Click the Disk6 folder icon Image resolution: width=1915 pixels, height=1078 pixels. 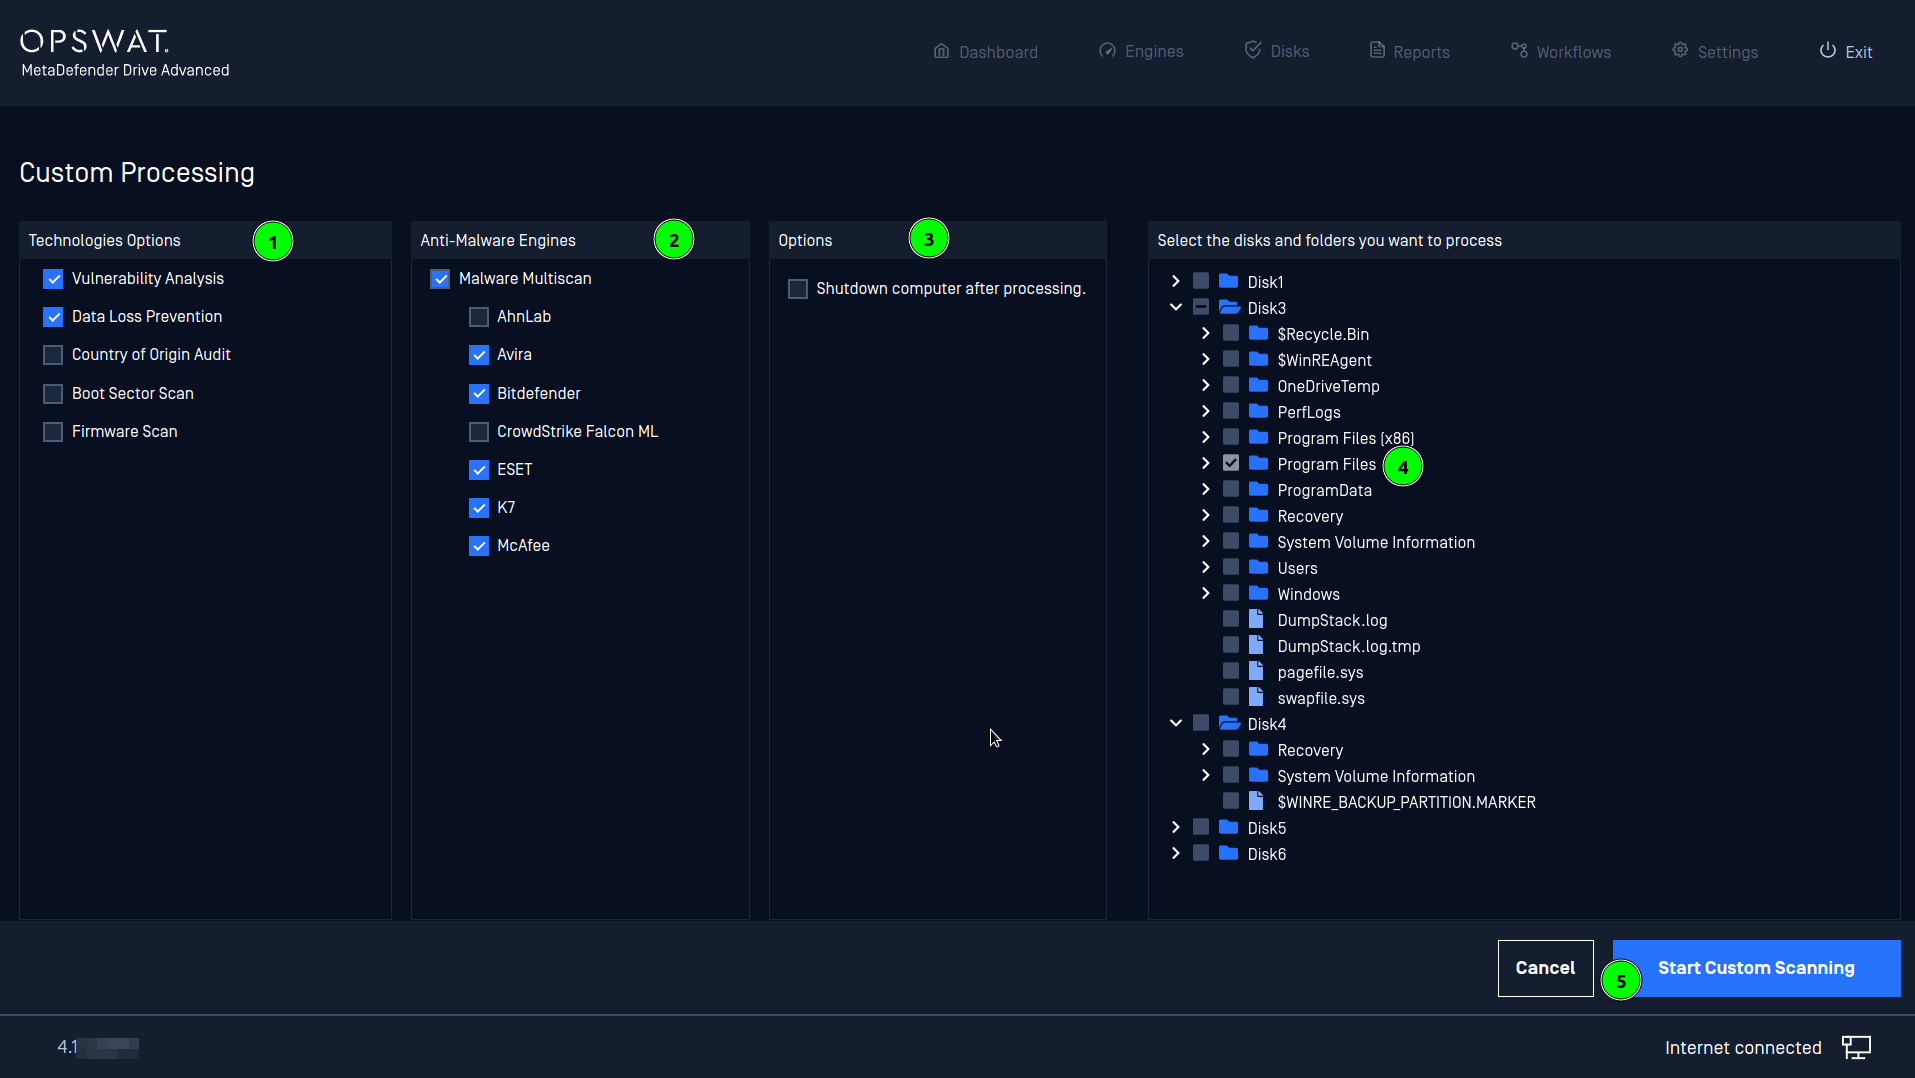(1229, 853)
